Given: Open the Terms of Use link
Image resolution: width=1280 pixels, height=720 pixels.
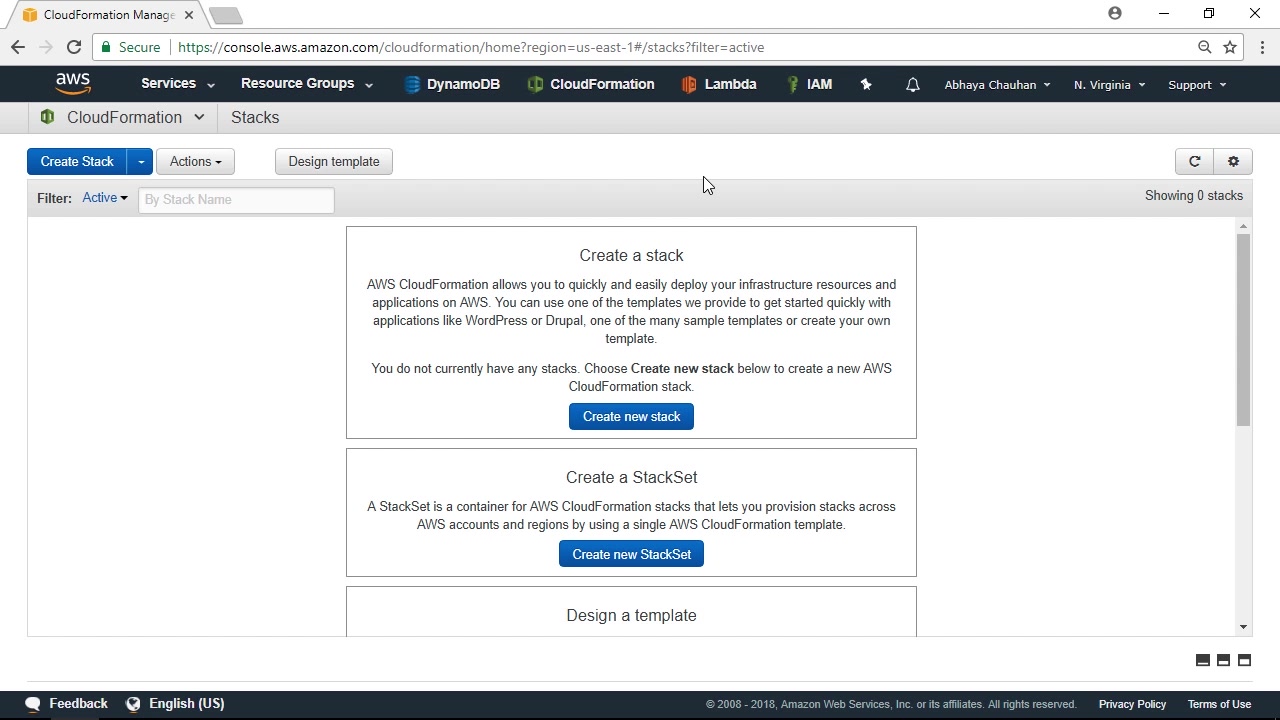Looking at the screenshot, I should pos(1219,704).
